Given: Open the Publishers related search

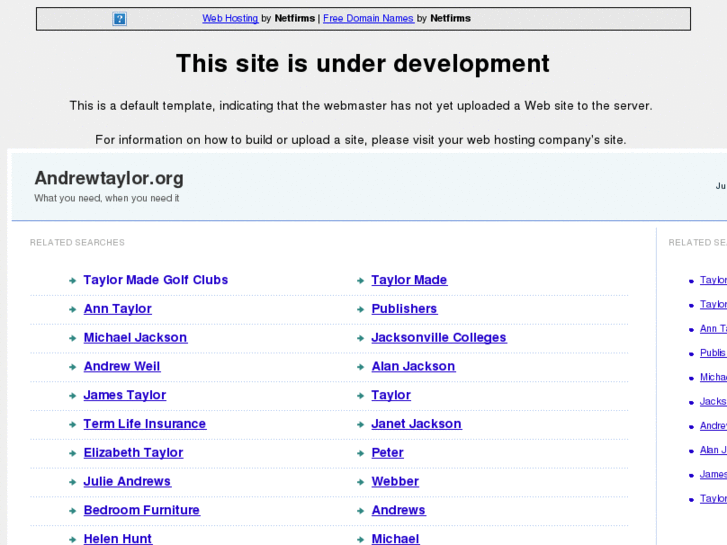Looking at the screenshot, I should coord(404,308).
